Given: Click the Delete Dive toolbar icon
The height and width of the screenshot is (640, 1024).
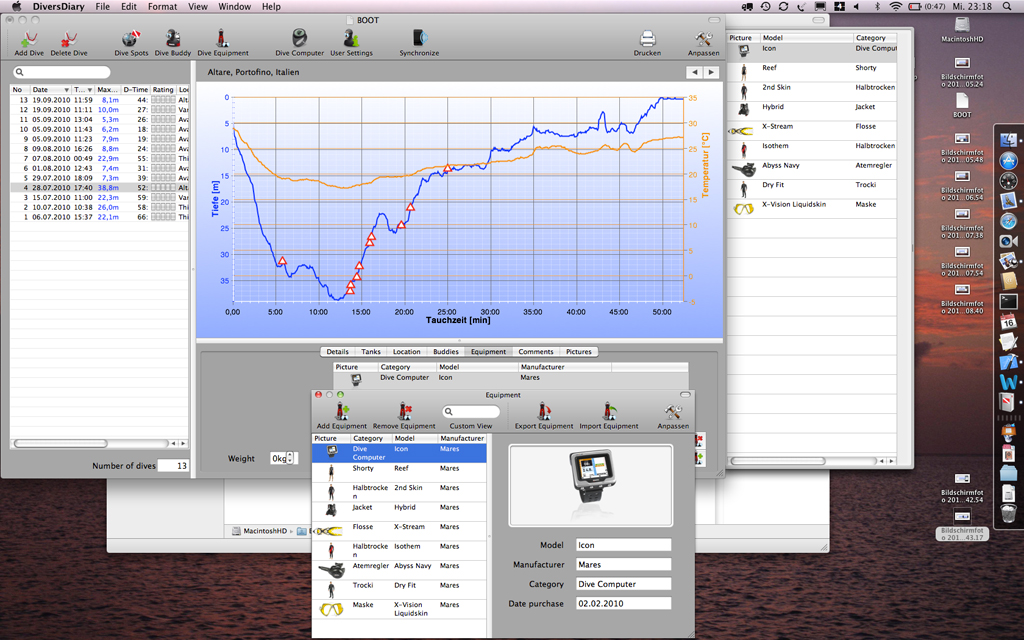Looking at the screenshot, I should pyautogui.click(x=69, y=40).
